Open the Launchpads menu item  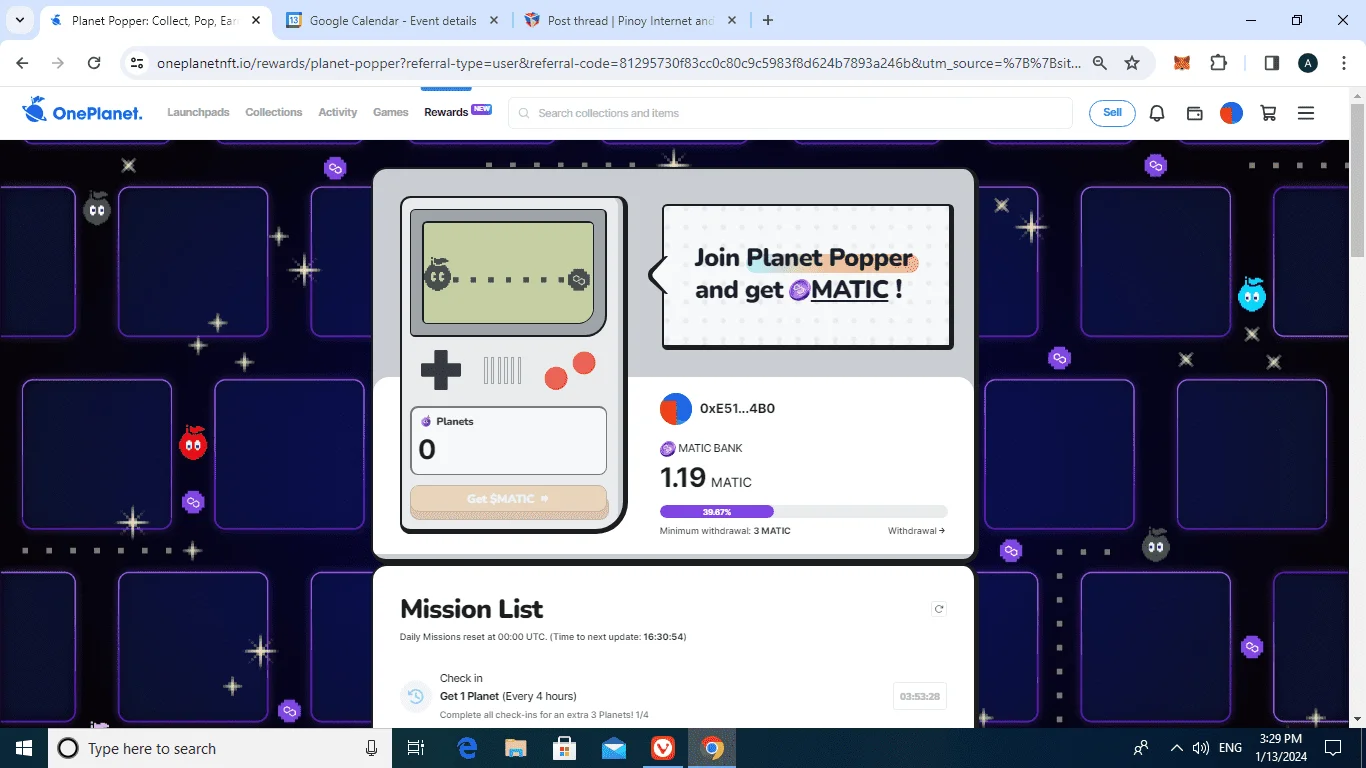coord(198,112)
